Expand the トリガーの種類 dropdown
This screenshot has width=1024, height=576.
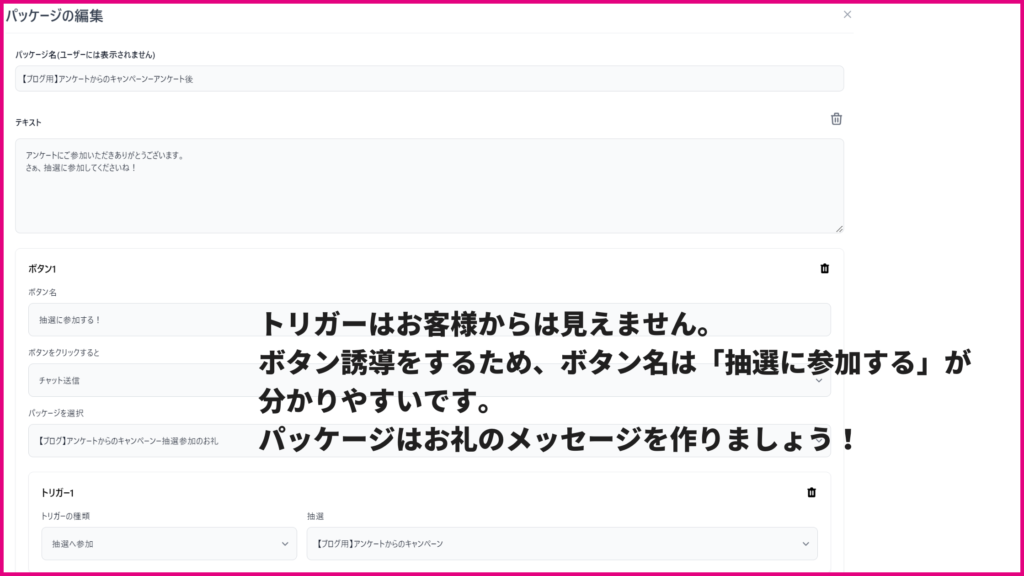[168, 544]
